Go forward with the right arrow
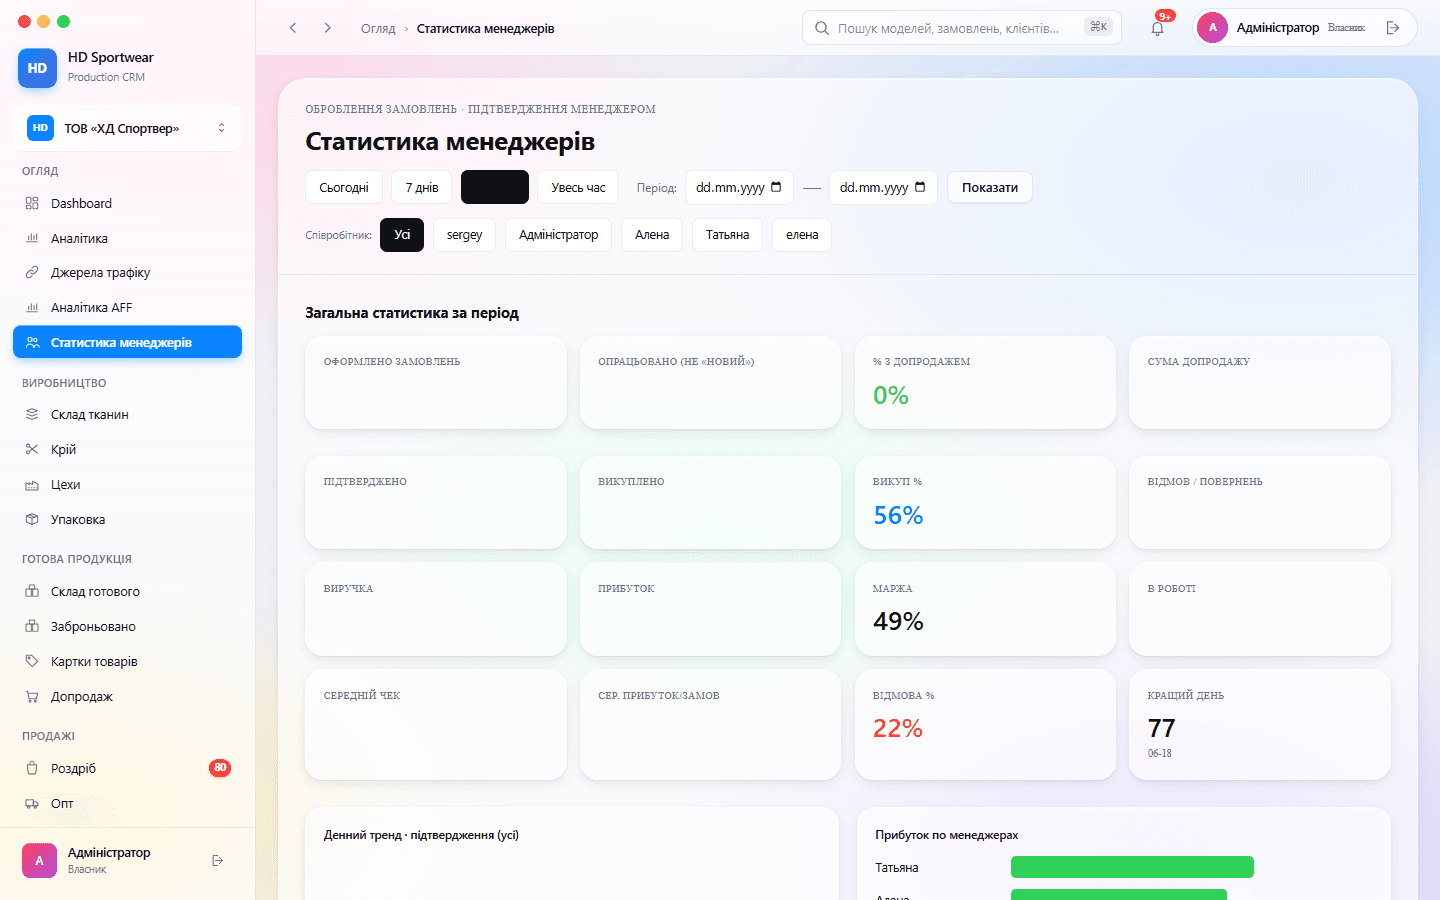The width and height of the screenshot is (1440, 900). pyautogui.click(x=327, y=28)
